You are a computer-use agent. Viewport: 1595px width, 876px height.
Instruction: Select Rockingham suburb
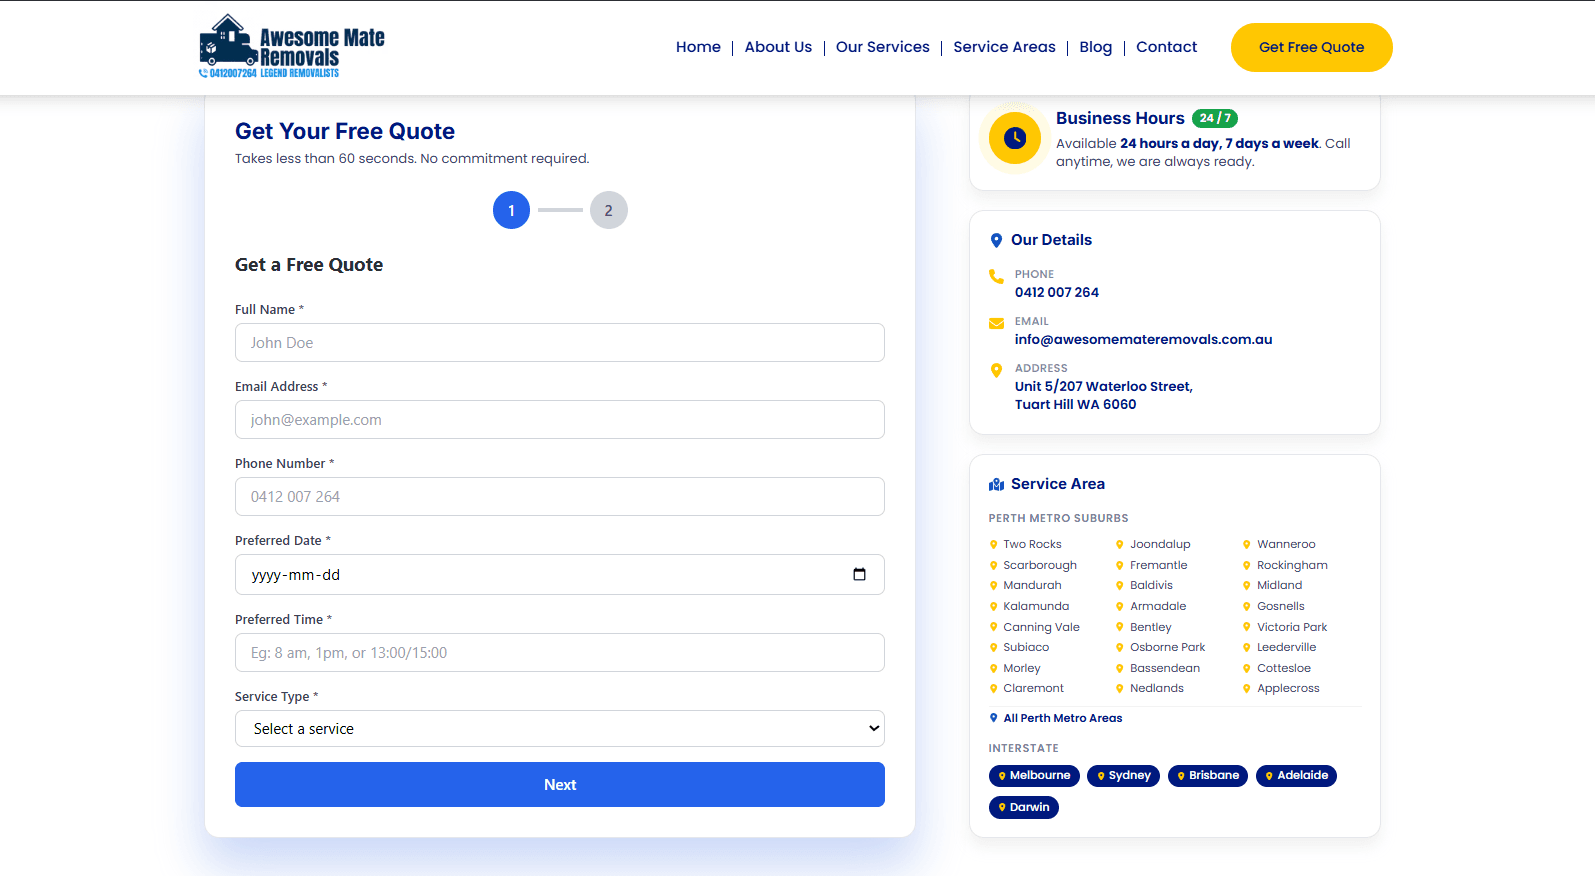1292,565
